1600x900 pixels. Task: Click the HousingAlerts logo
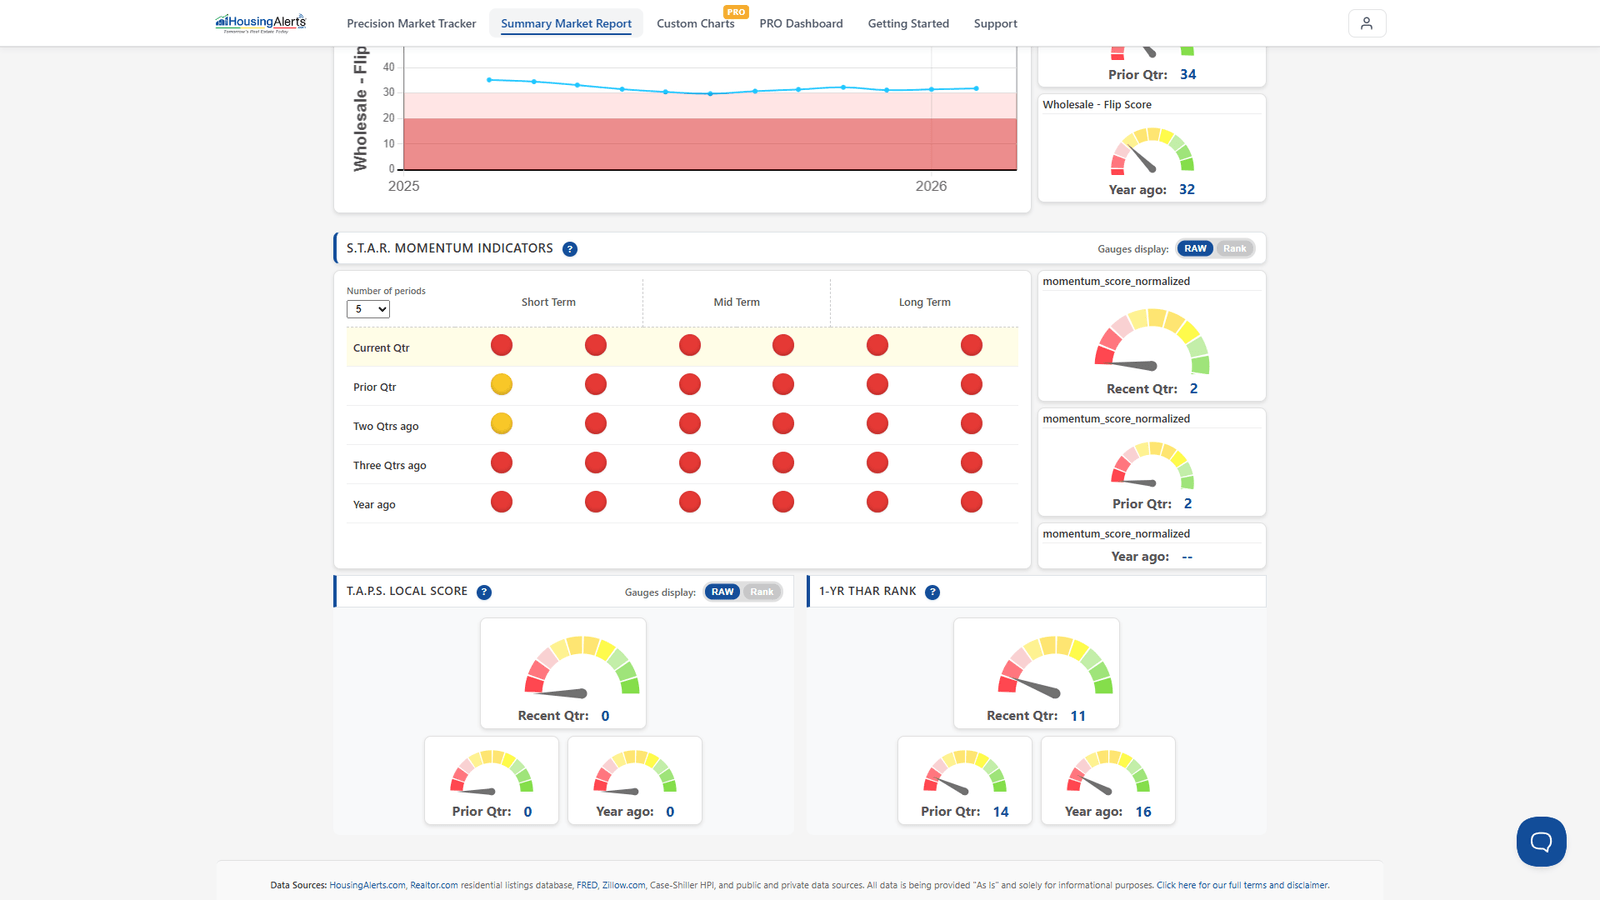(x=261, y=23)
